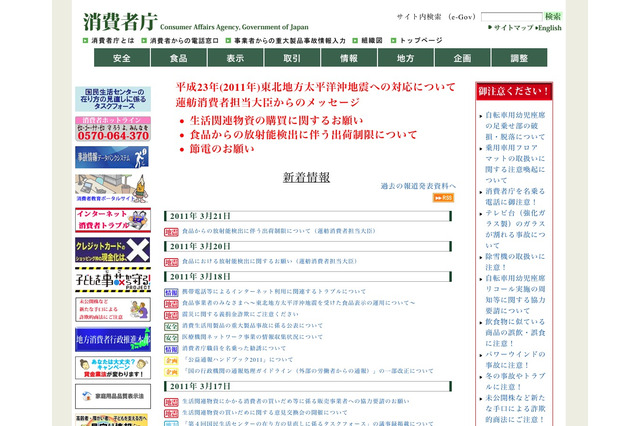Open 冬の事故やトラブルに注意 link
The width and height of the screenshot is (640, 426).
[x=515, y=382]
